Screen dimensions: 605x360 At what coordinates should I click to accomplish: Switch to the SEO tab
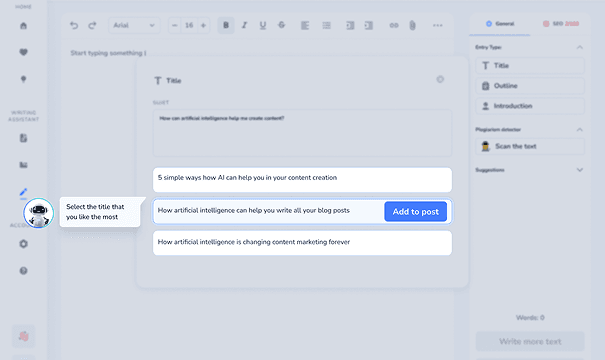click(x=560, y=24)
